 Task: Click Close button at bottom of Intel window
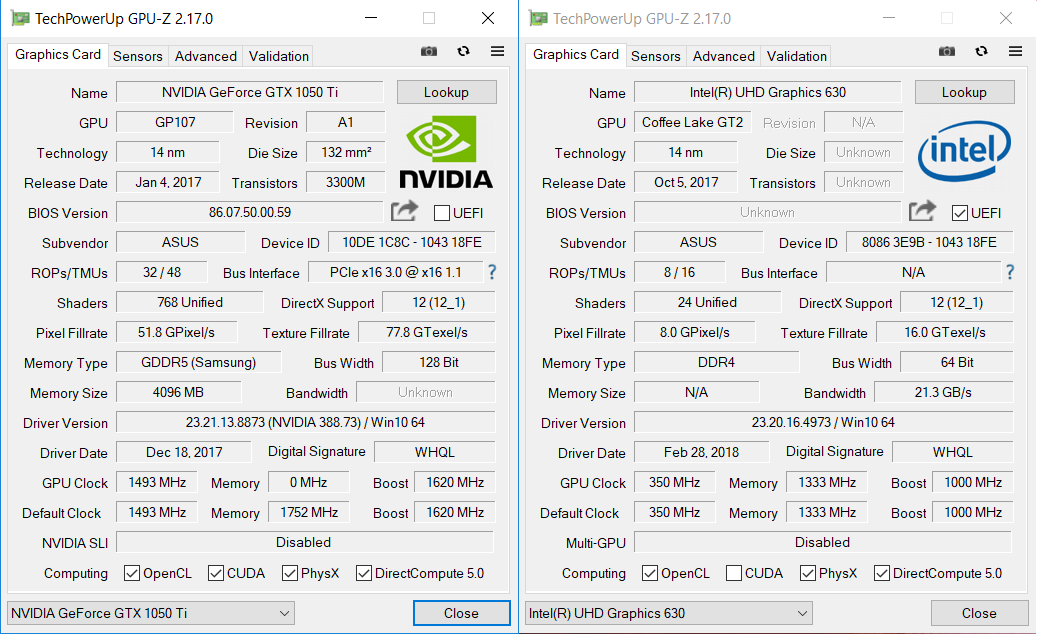pyautogui.click(x=979, y=613)
